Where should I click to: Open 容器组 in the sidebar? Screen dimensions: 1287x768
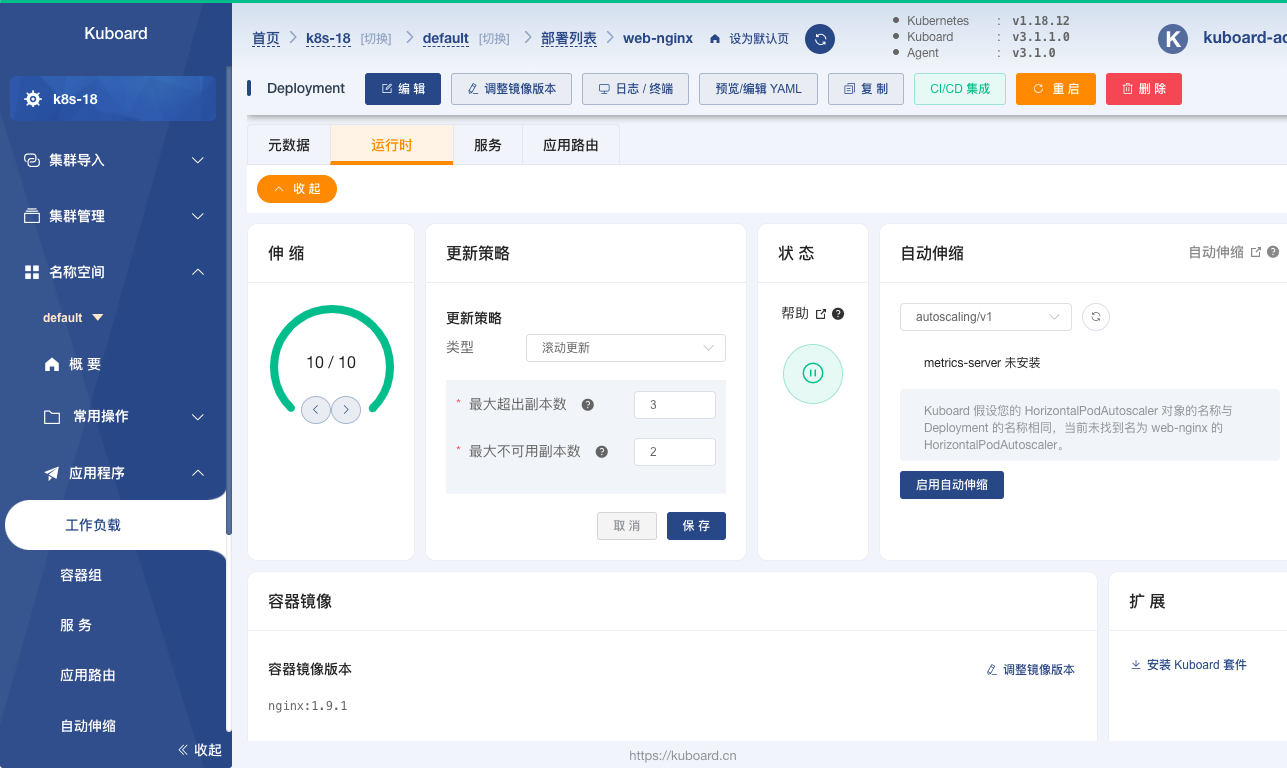pyautogui.click(x=81, y=575)
